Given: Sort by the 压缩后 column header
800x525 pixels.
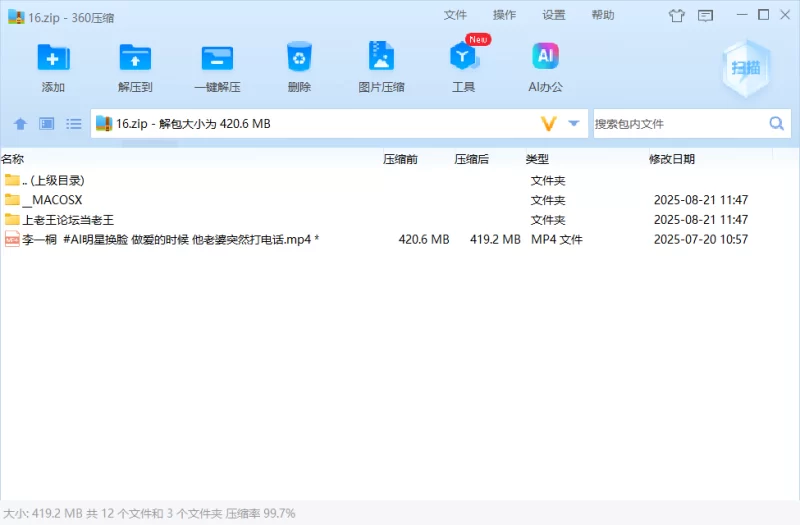Looking at the screenshot, I should [x=471, y=159].
